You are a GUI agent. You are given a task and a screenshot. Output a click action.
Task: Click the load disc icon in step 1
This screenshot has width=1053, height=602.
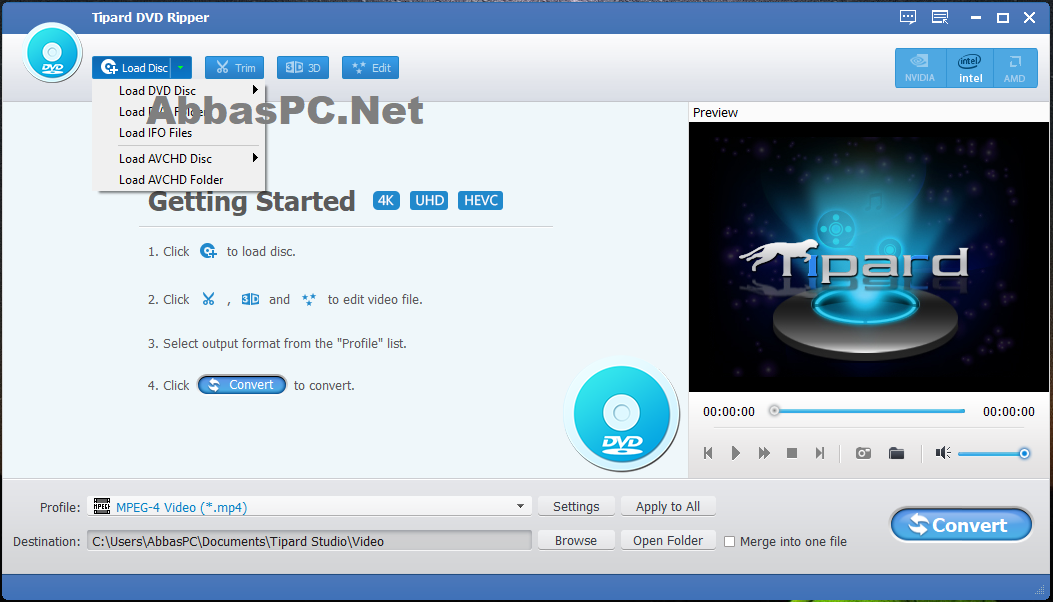tap(208, 251)
